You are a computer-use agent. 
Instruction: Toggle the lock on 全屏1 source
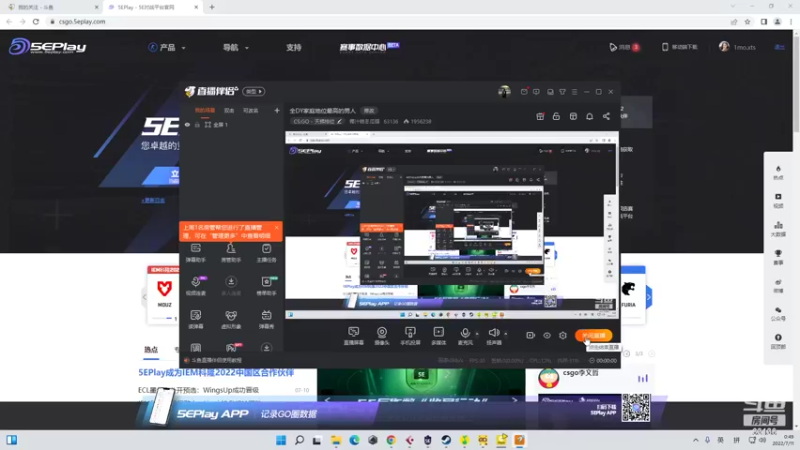(x=197, y=124)
